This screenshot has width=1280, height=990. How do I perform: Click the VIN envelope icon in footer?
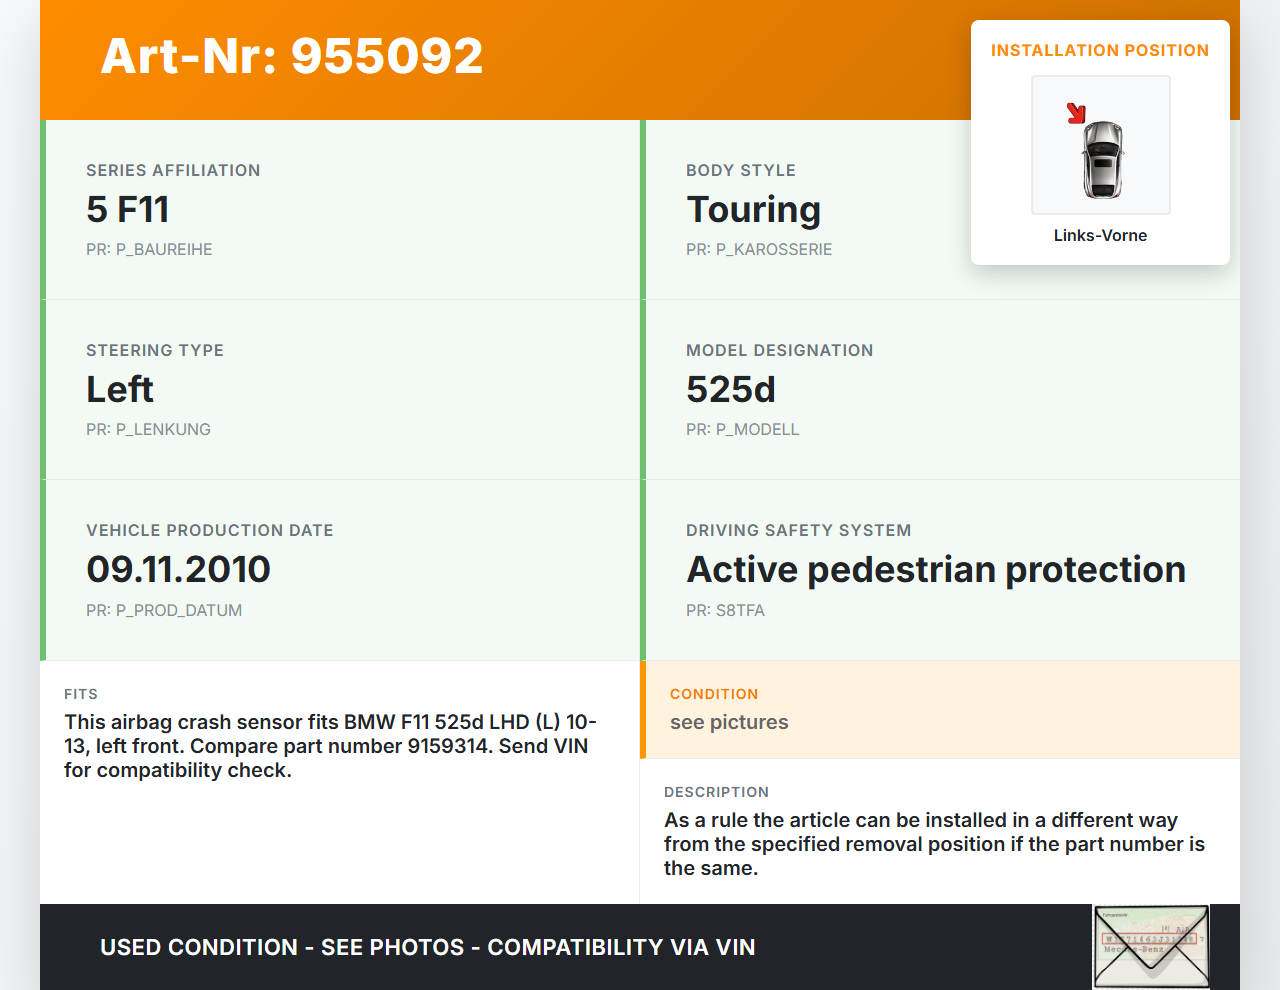(1151, 946)
